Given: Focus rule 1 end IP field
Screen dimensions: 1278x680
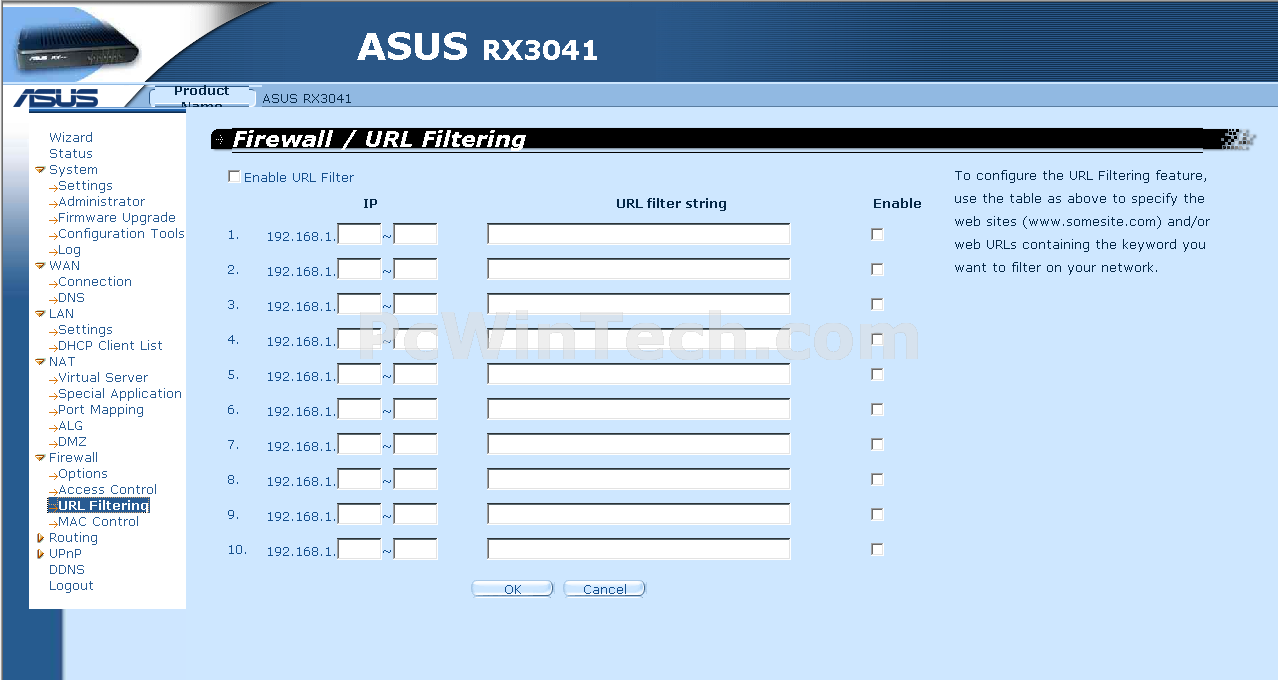Looking at the screenshot, I should pyautogui.click(x=416, y=234).
